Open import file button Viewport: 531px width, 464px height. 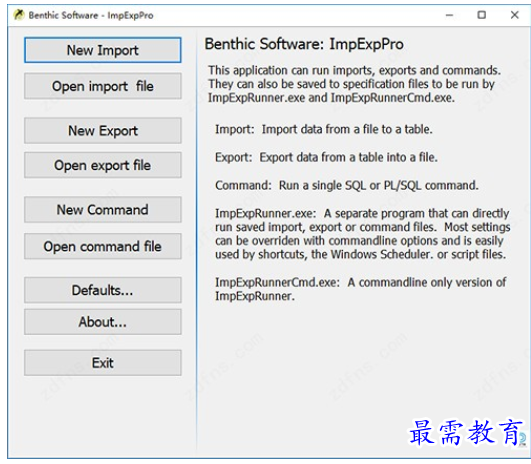pos(103,86)
